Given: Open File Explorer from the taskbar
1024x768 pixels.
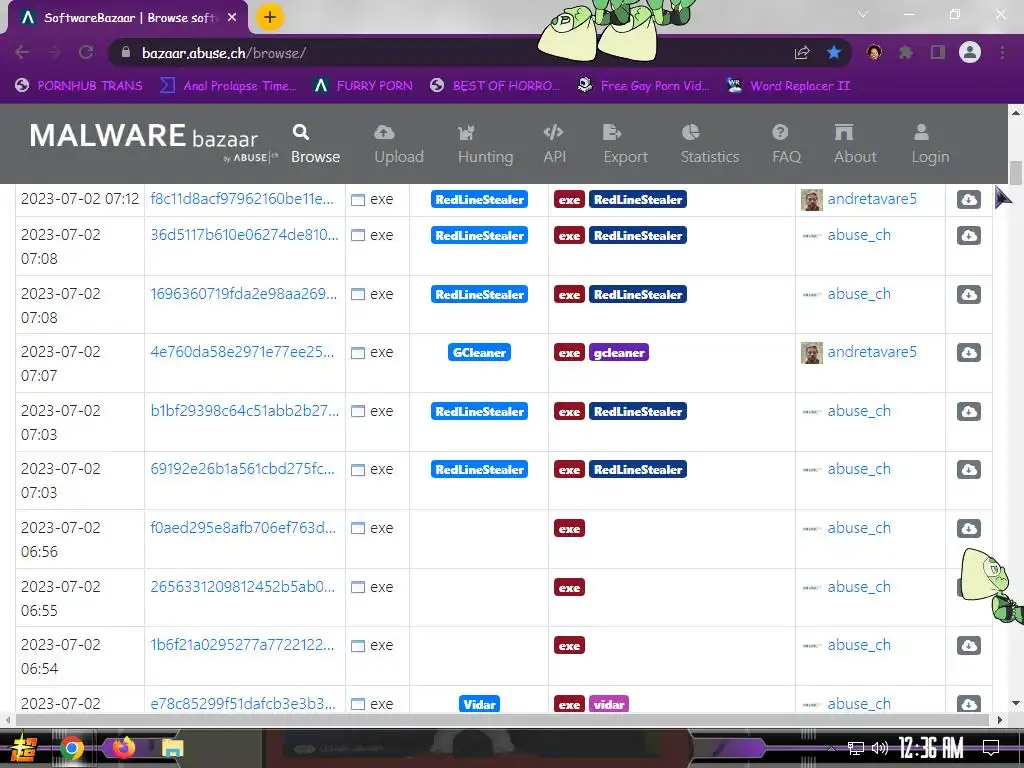Looking at the screenshot, I should [x=173, y=748].
